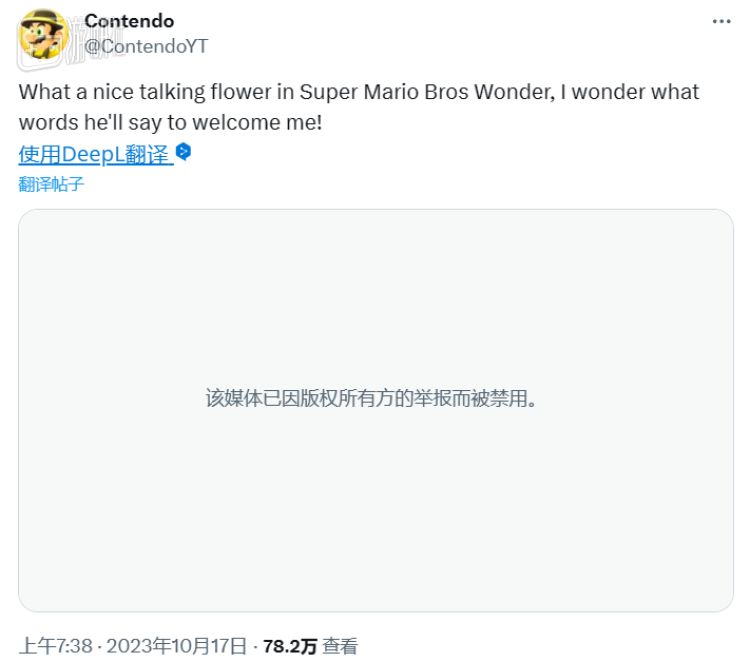Click the 查看 views label

(340, 646)
